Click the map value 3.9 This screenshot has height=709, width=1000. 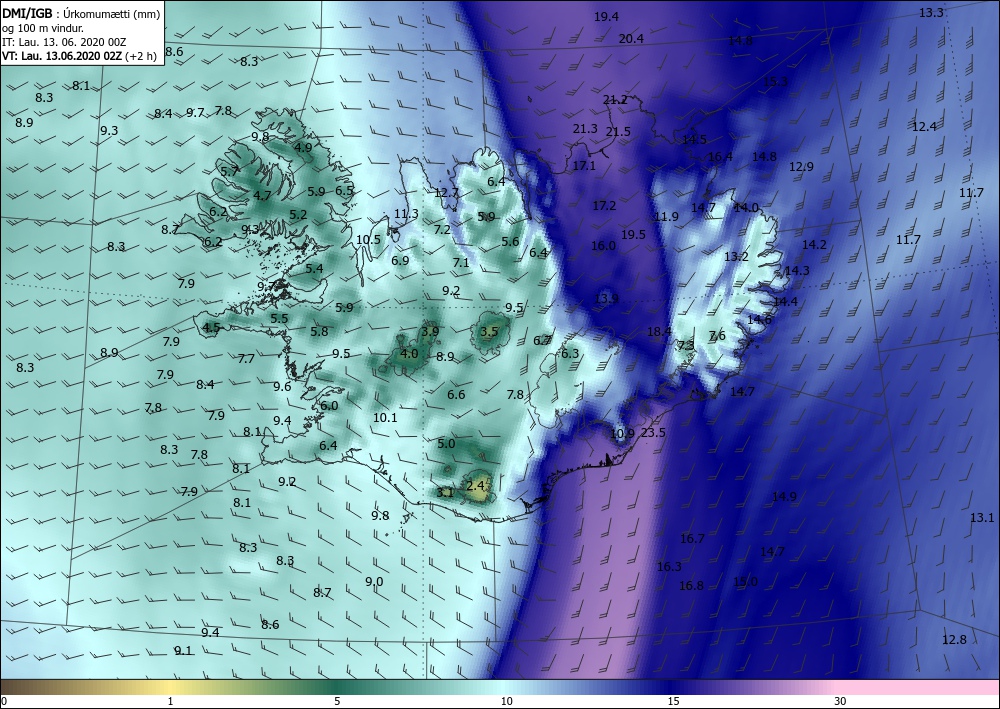pyautogui.click(x=430, y=332)
